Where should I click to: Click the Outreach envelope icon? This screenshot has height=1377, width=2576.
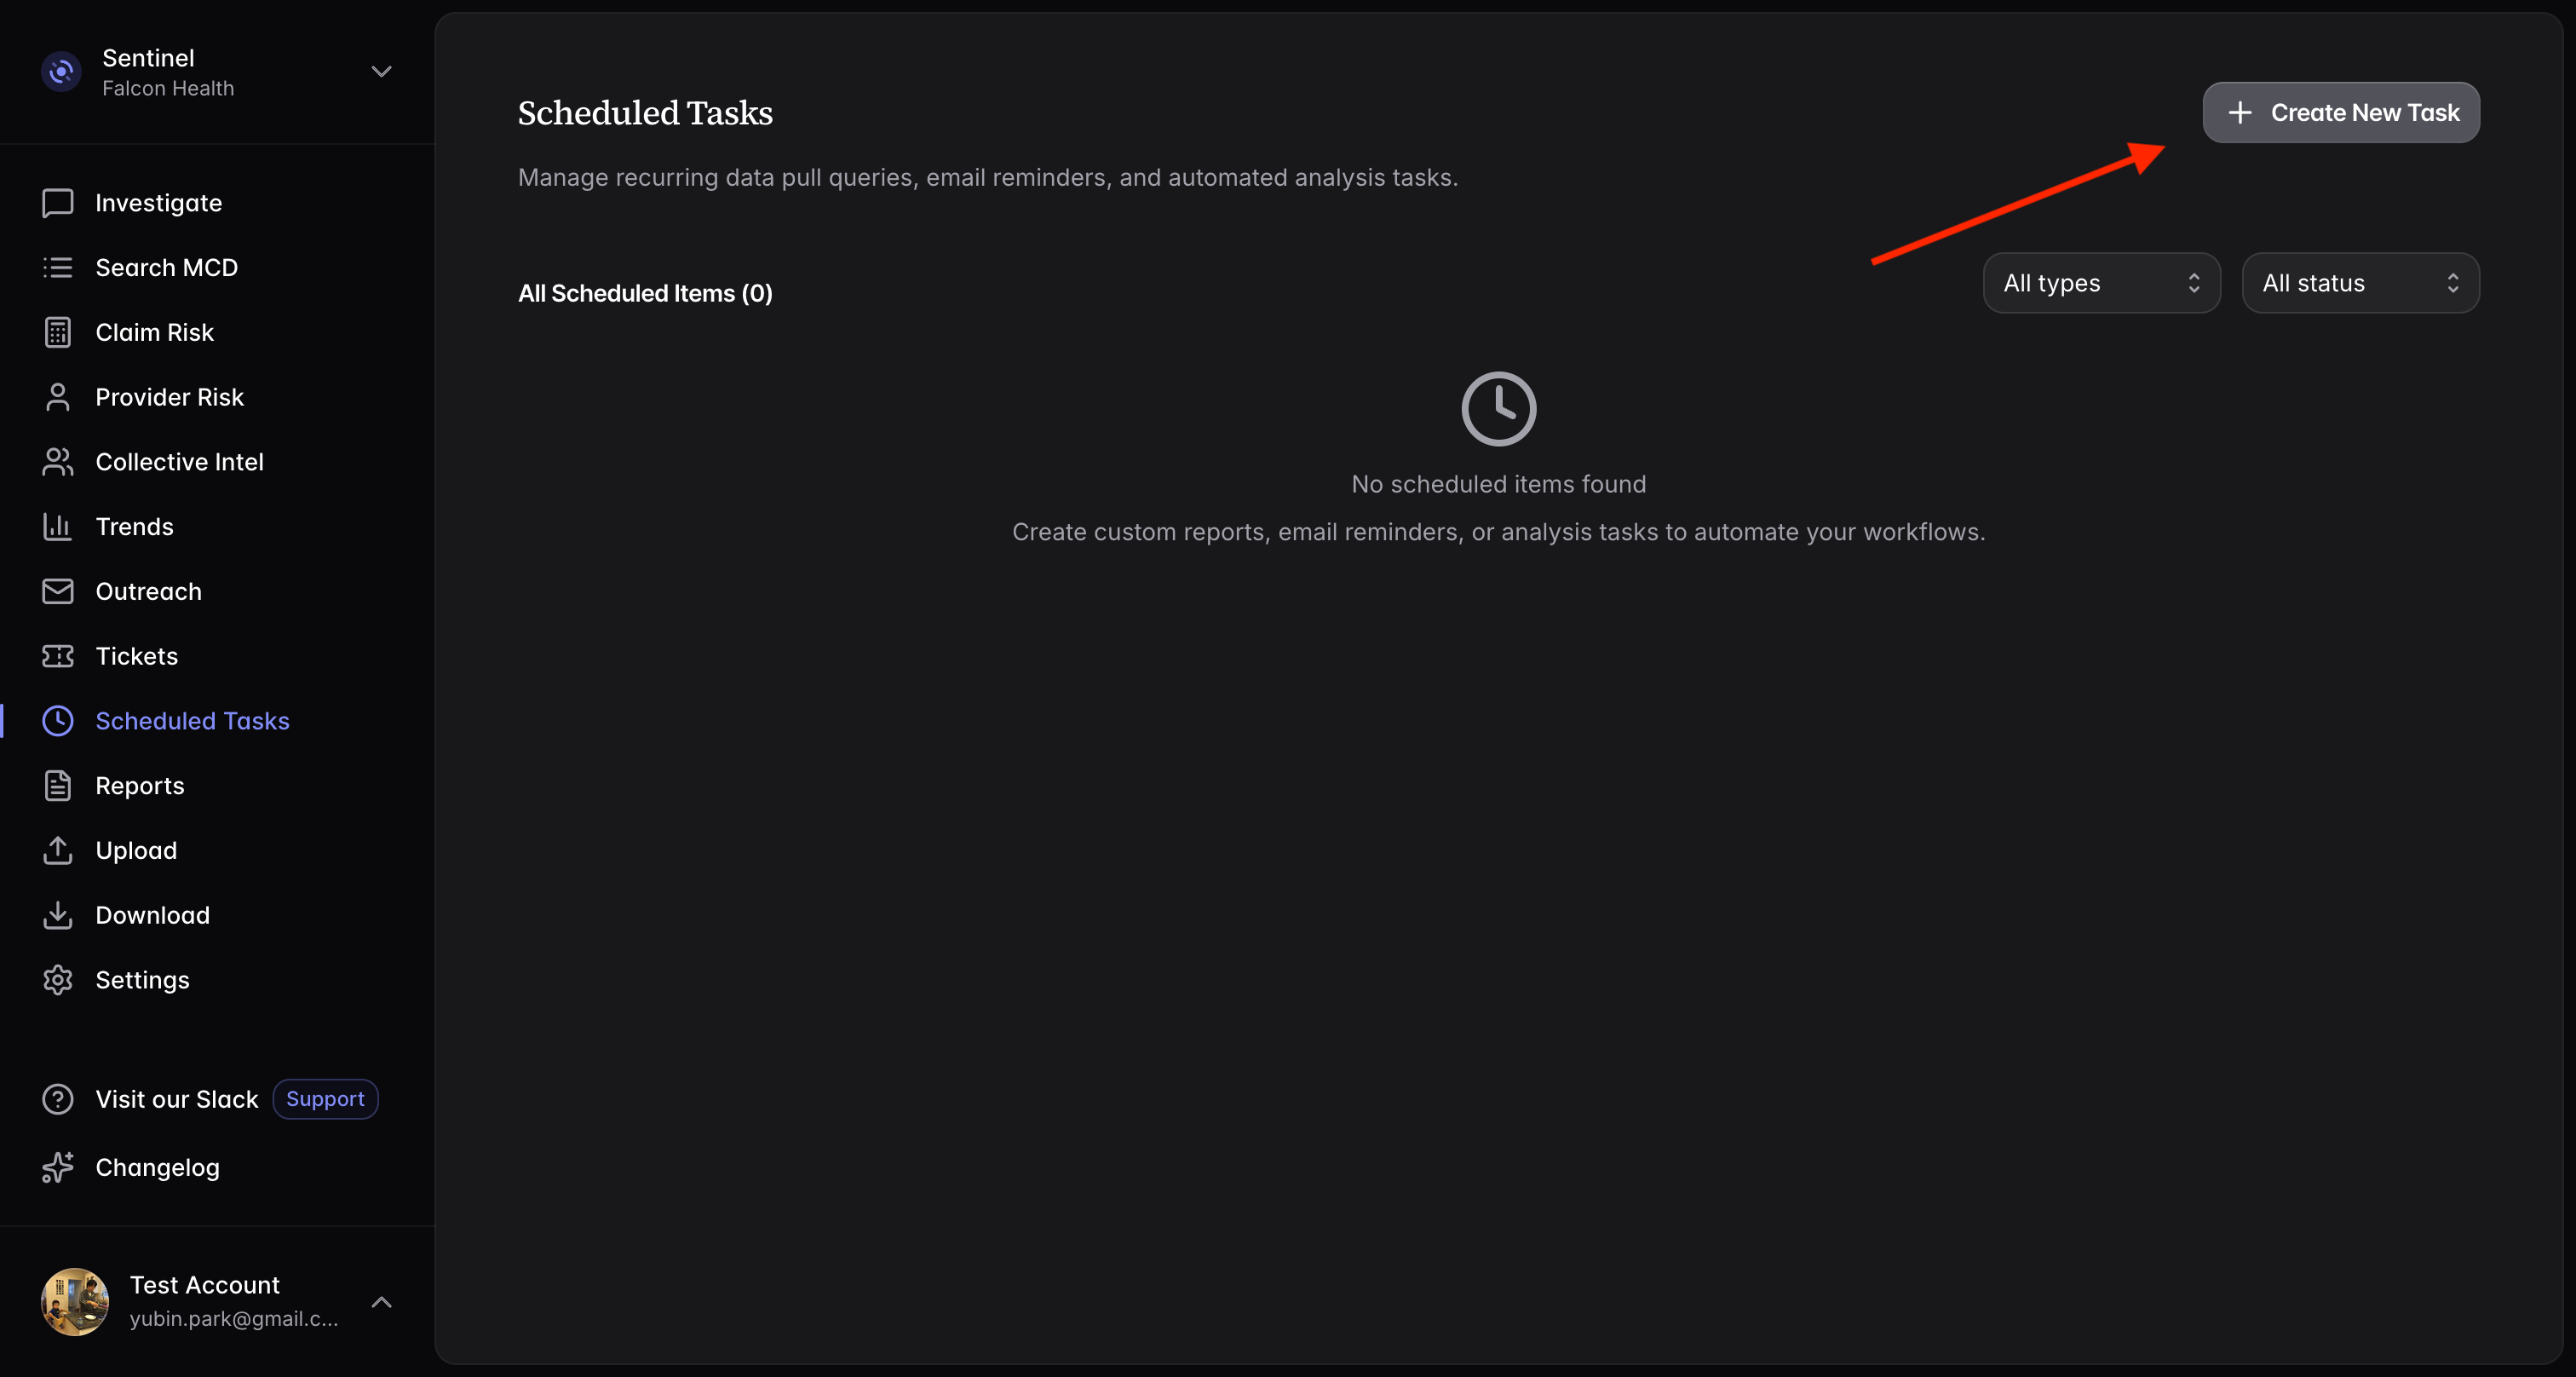[57, 591]
